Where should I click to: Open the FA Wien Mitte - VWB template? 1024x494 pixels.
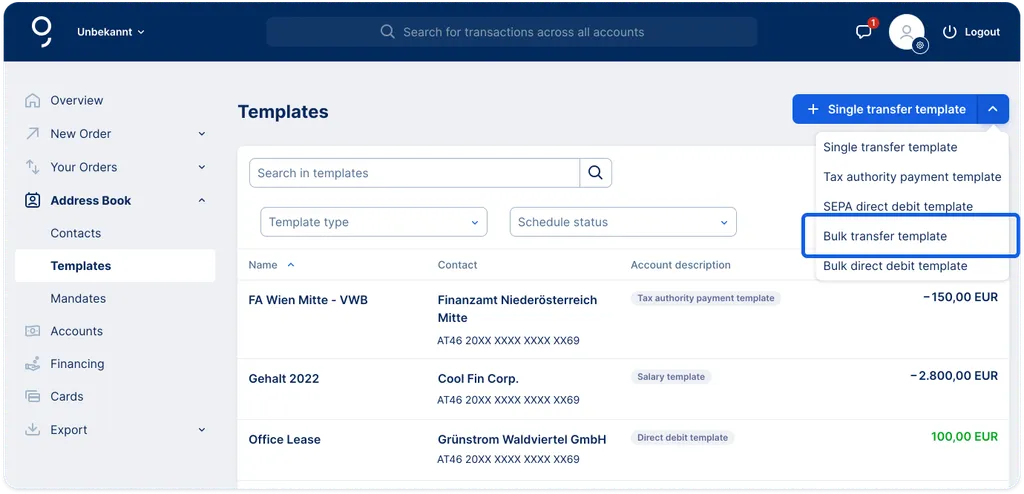(308, 301)
